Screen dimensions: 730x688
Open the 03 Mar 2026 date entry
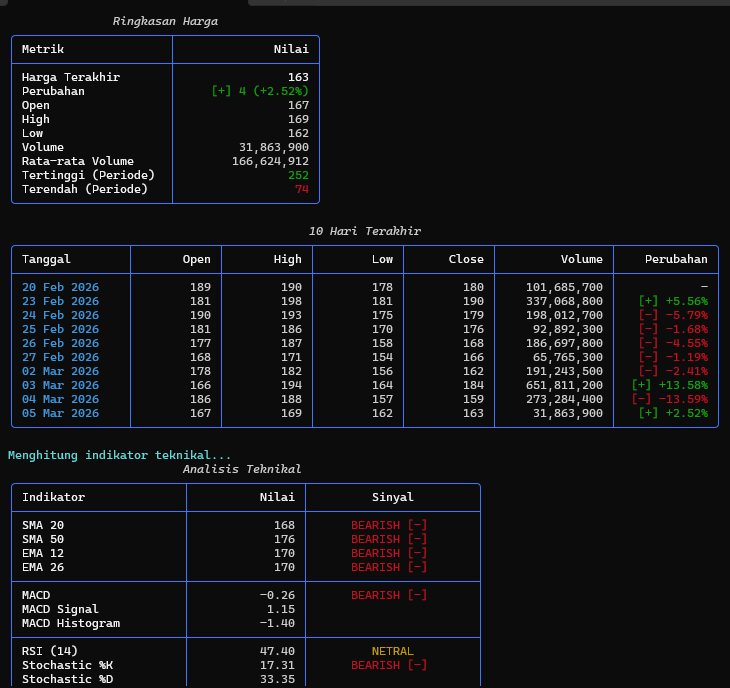click(x=60, y=385)
